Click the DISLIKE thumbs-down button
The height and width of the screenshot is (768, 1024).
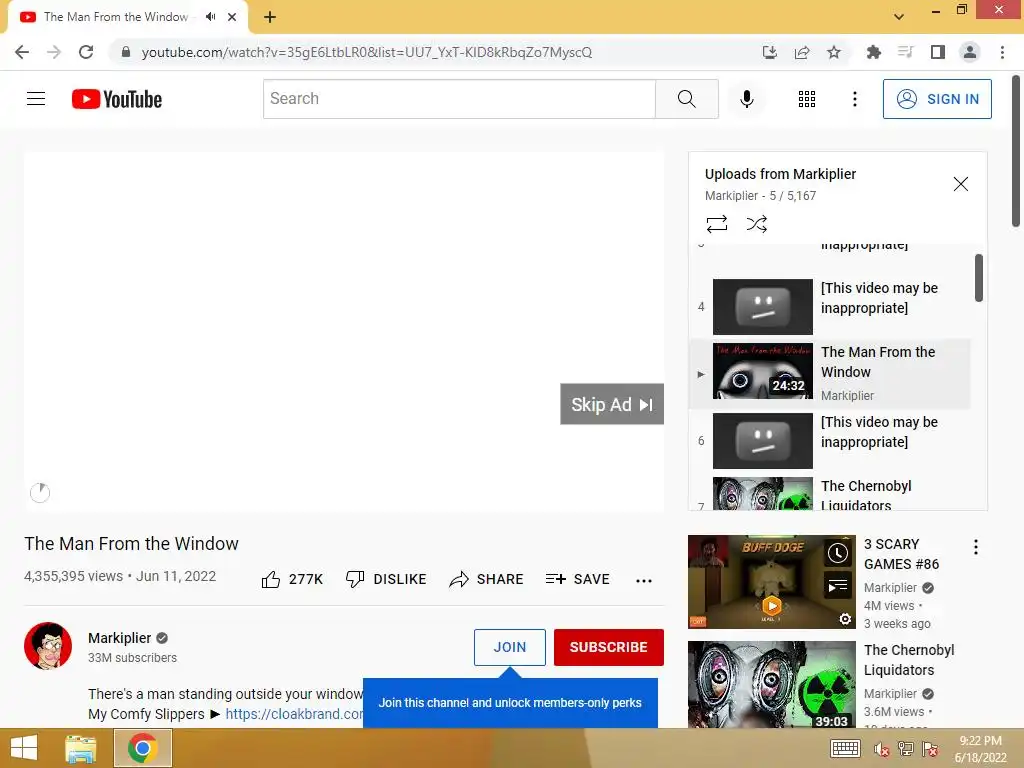pyautogui.click(x=386, y=579)
